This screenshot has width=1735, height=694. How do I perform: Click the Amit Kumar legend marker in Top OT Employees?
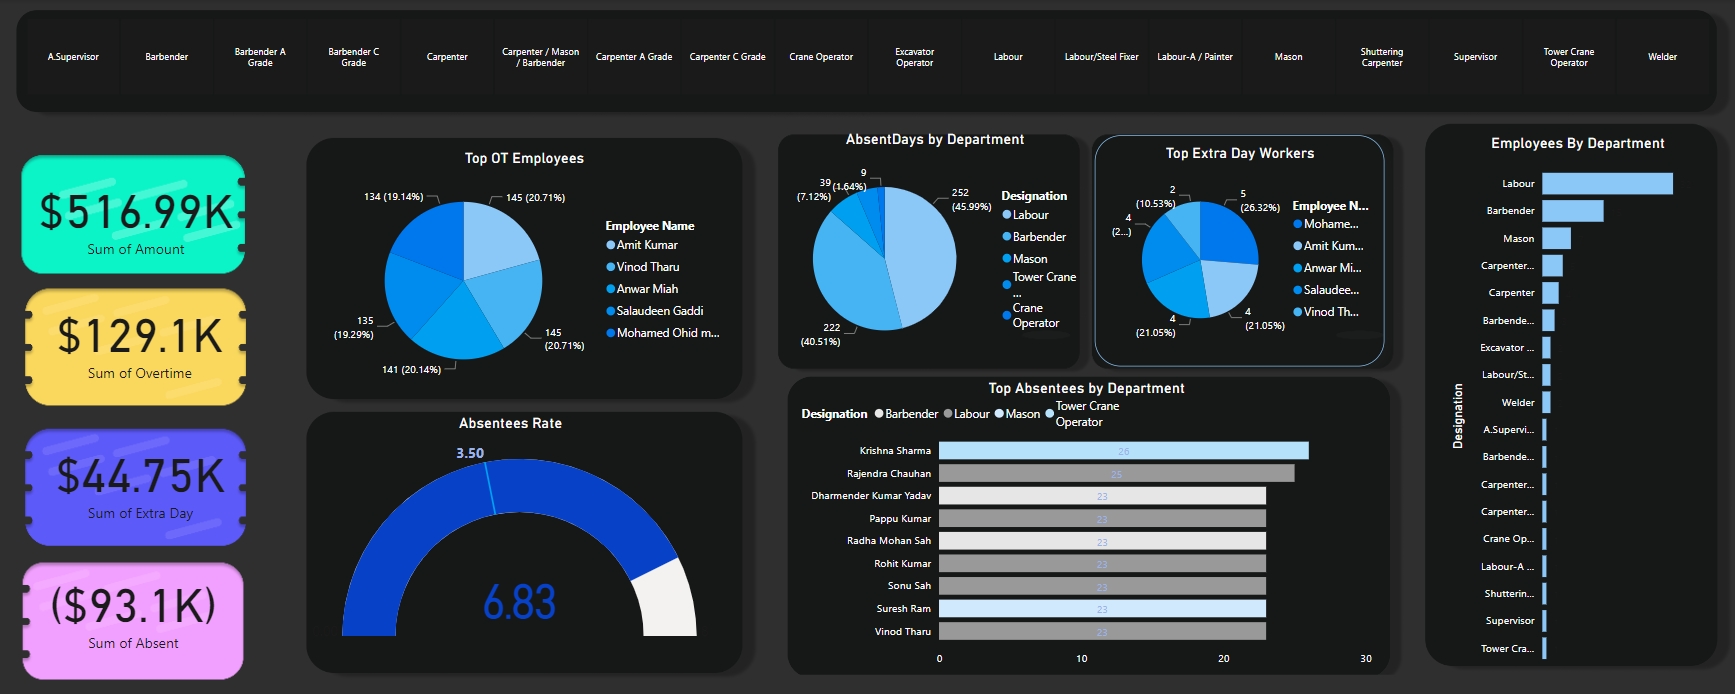[610, 245]
